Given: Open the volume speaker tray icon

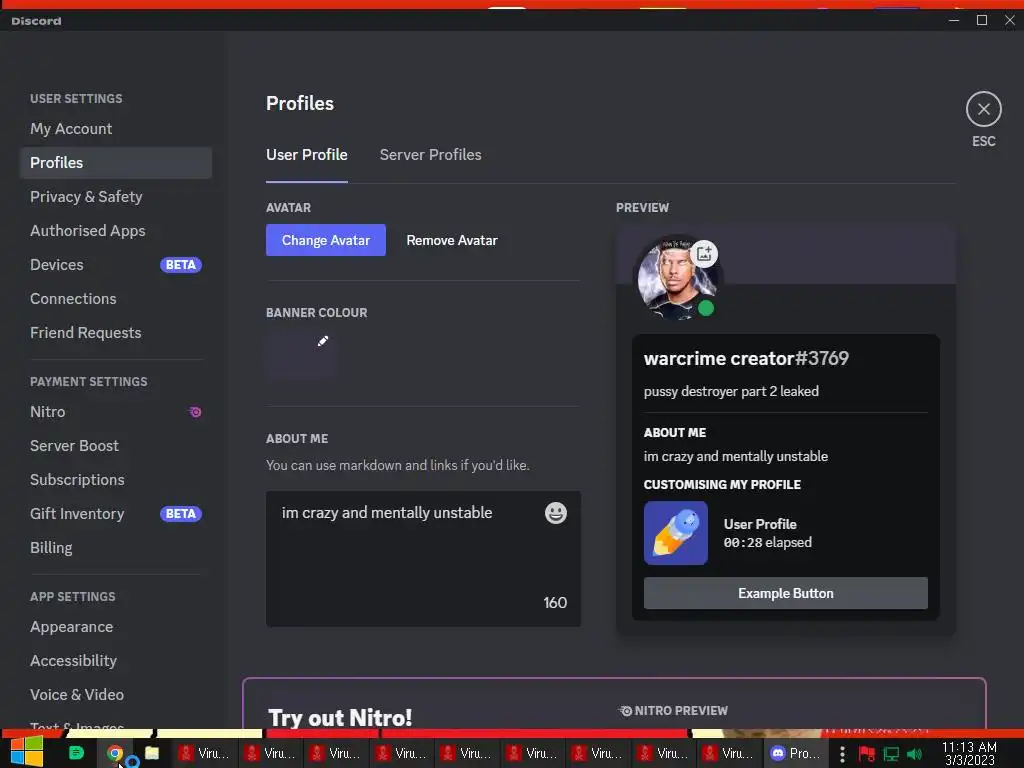Looking at the screenshot, I should pyautogui.click(x=914, y=754).
